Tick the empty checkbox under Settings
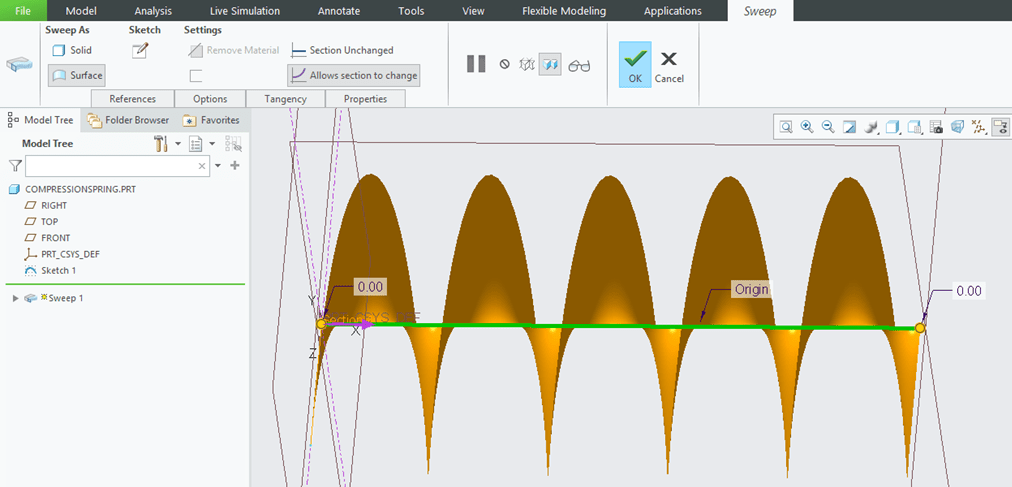 point(196,75)
